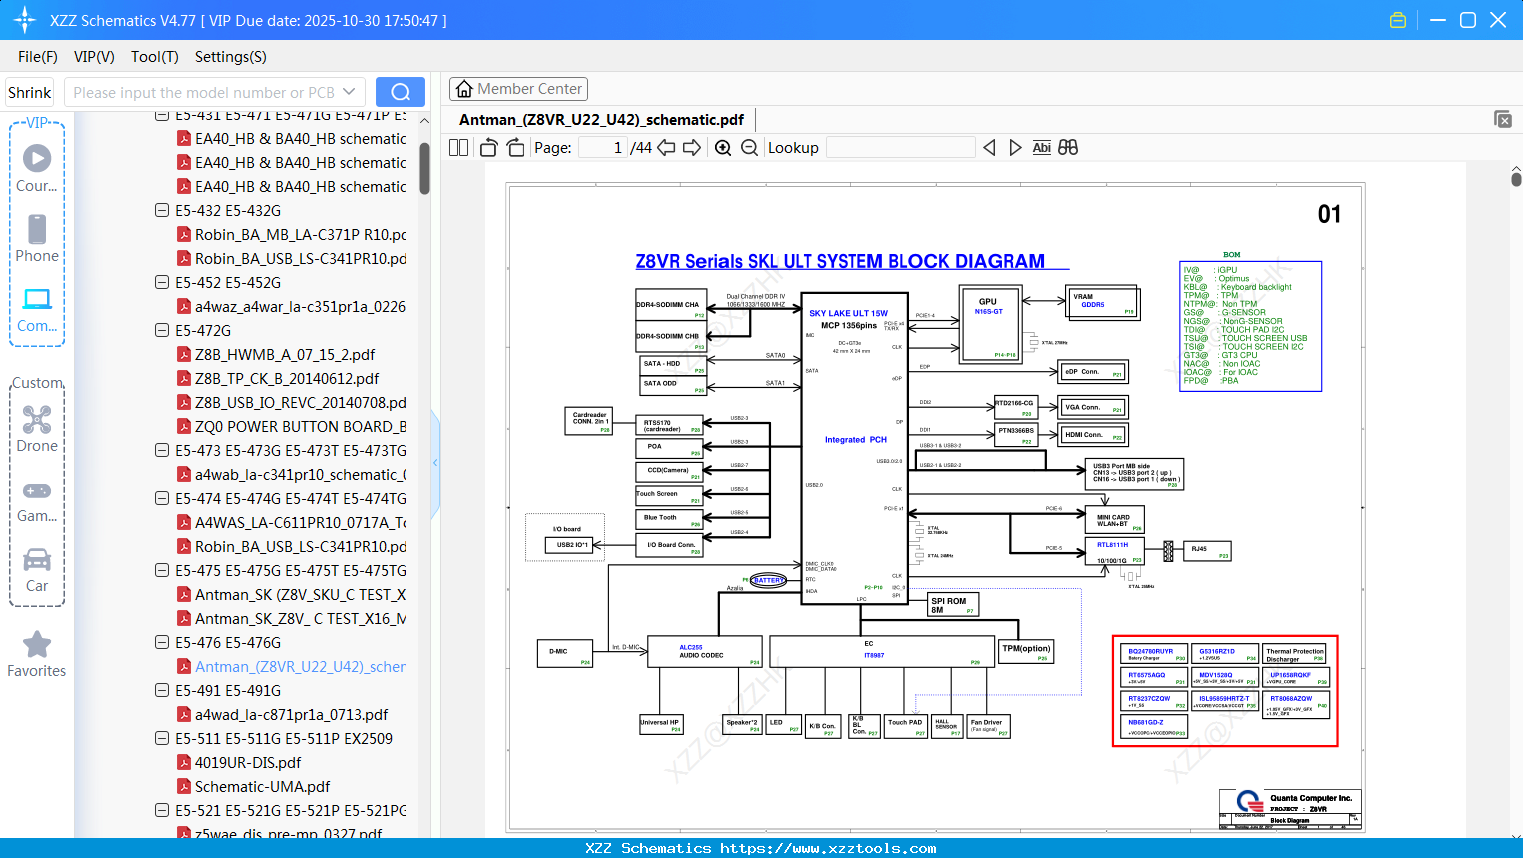This screenshot has width=1523, height=858.
Task: Rotate page counterclockwise icon in toolbar
Action: 489,148
